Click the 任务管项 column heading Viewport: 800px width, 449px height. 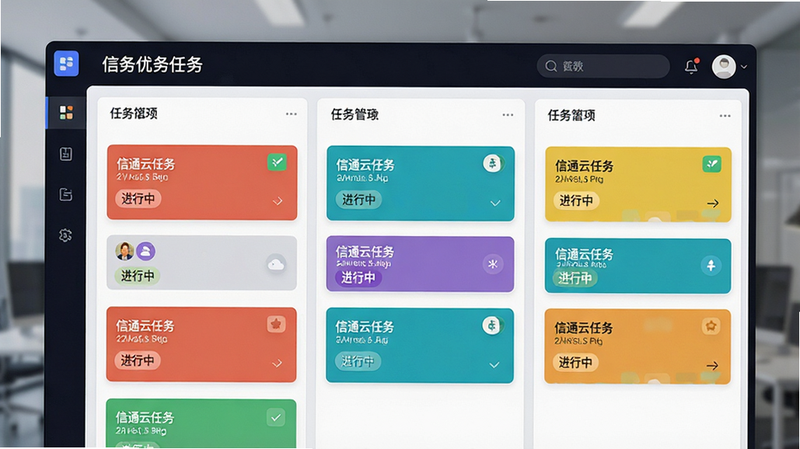coord(355,115)
